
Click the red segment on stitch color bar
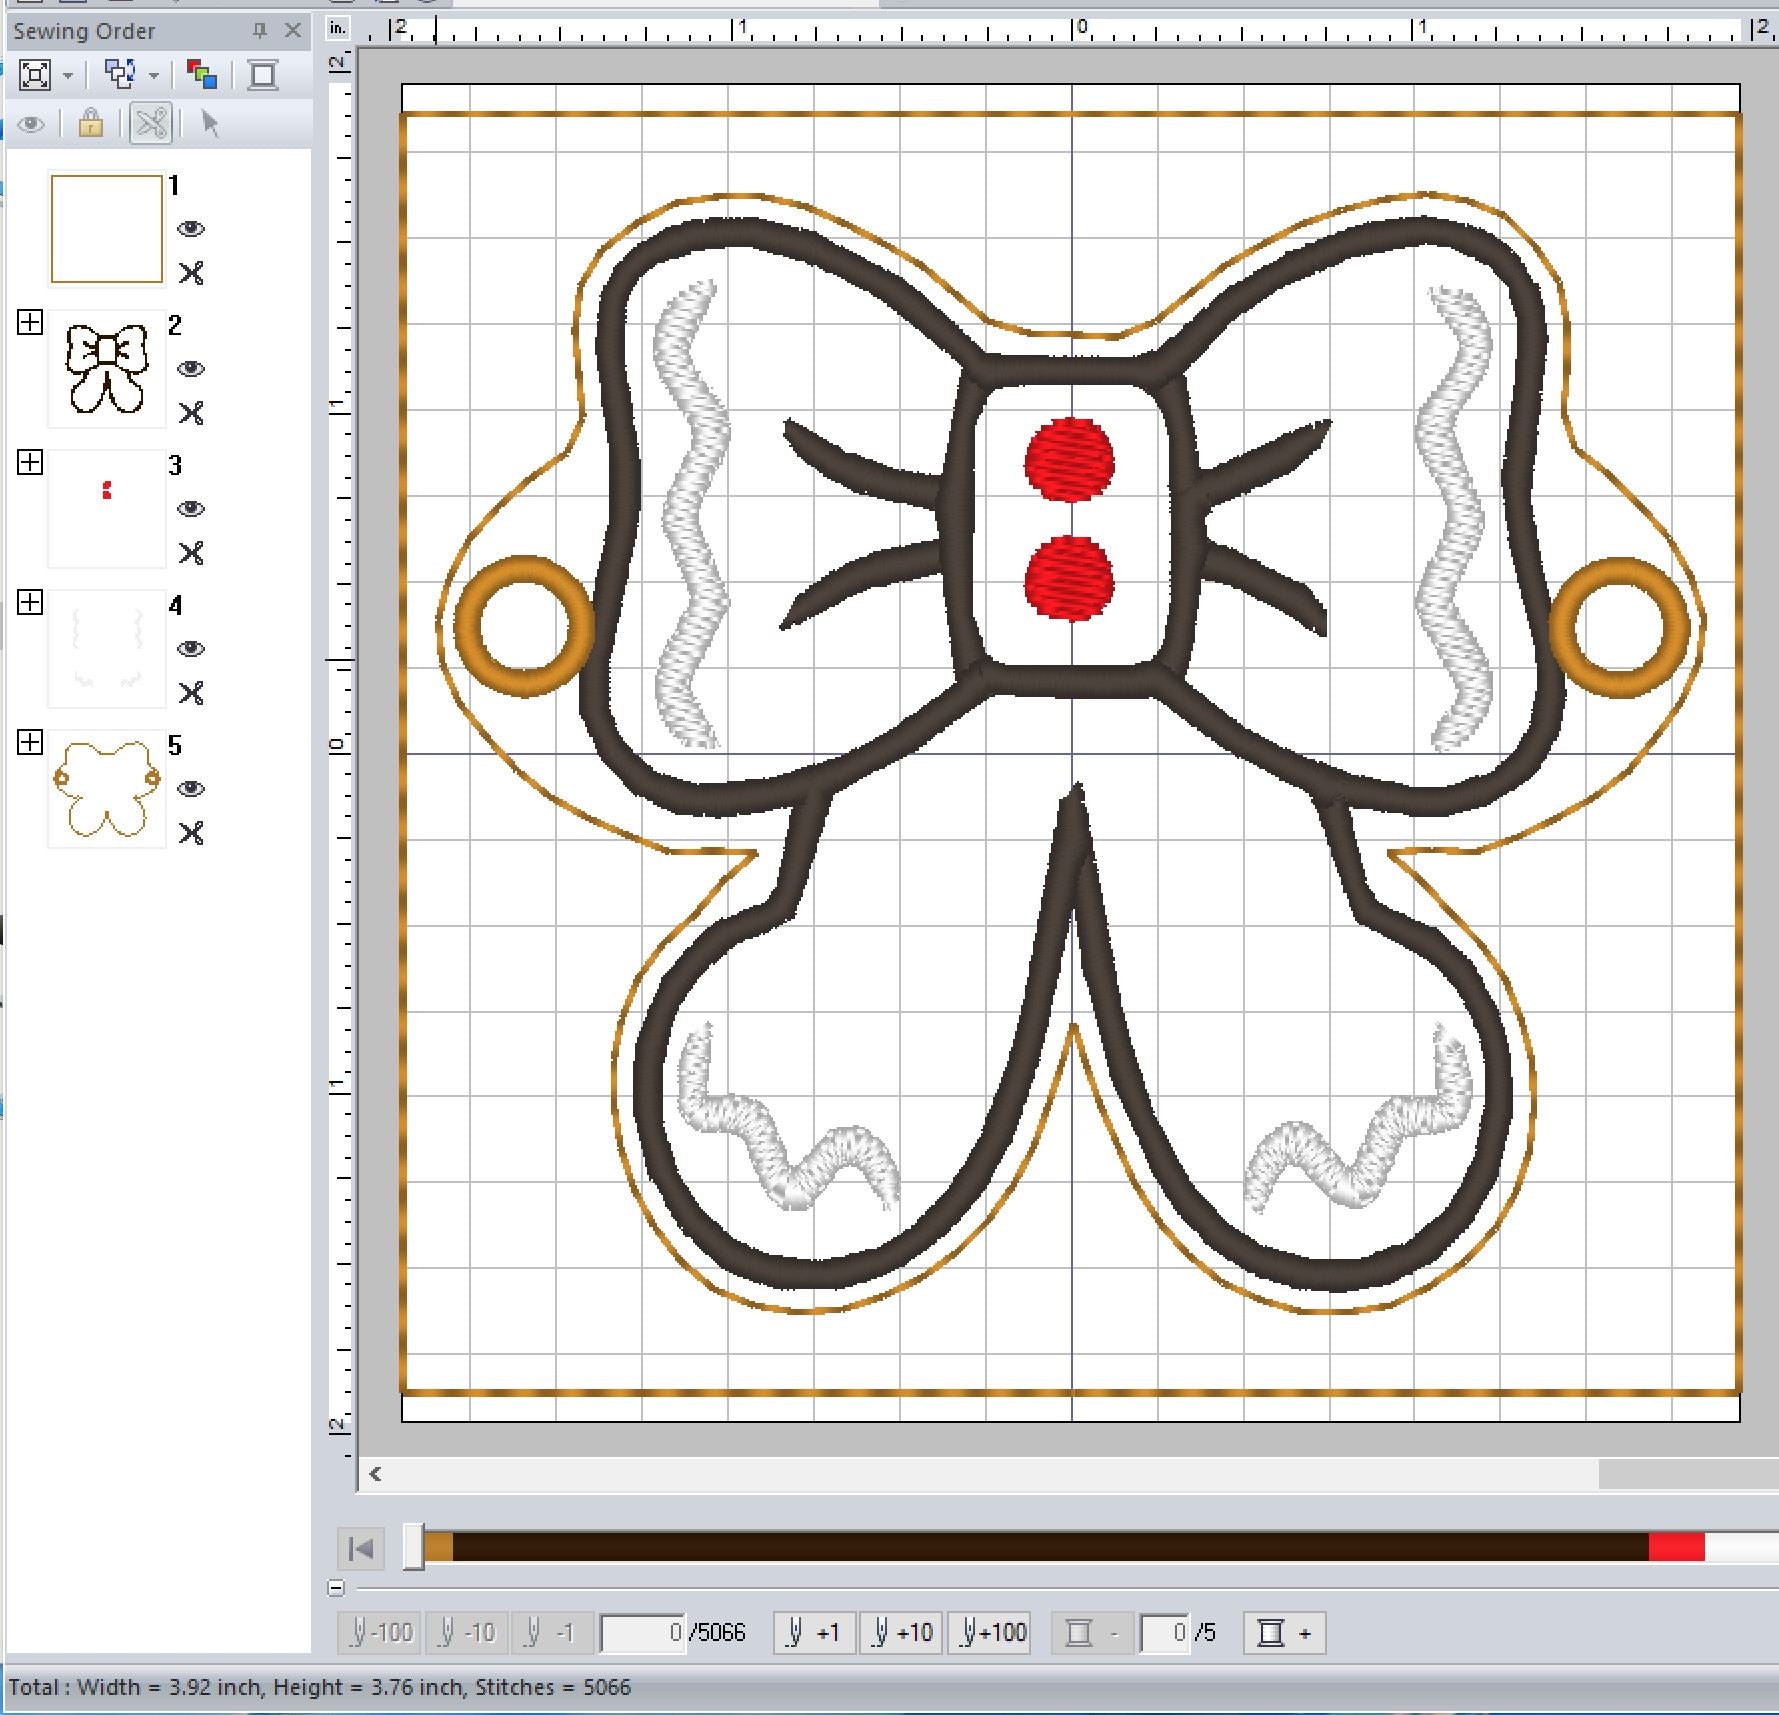pyautogui.click(x=1676, y=1548)
